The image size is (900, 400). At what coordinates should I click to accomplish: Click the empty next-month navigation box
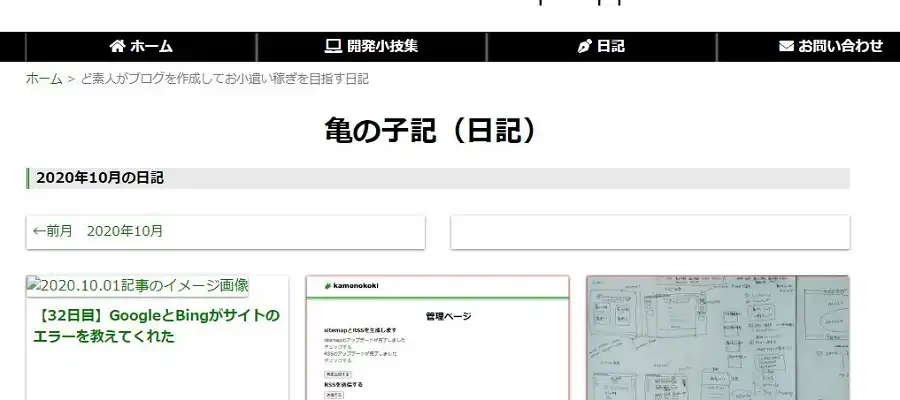click(650, 232)
